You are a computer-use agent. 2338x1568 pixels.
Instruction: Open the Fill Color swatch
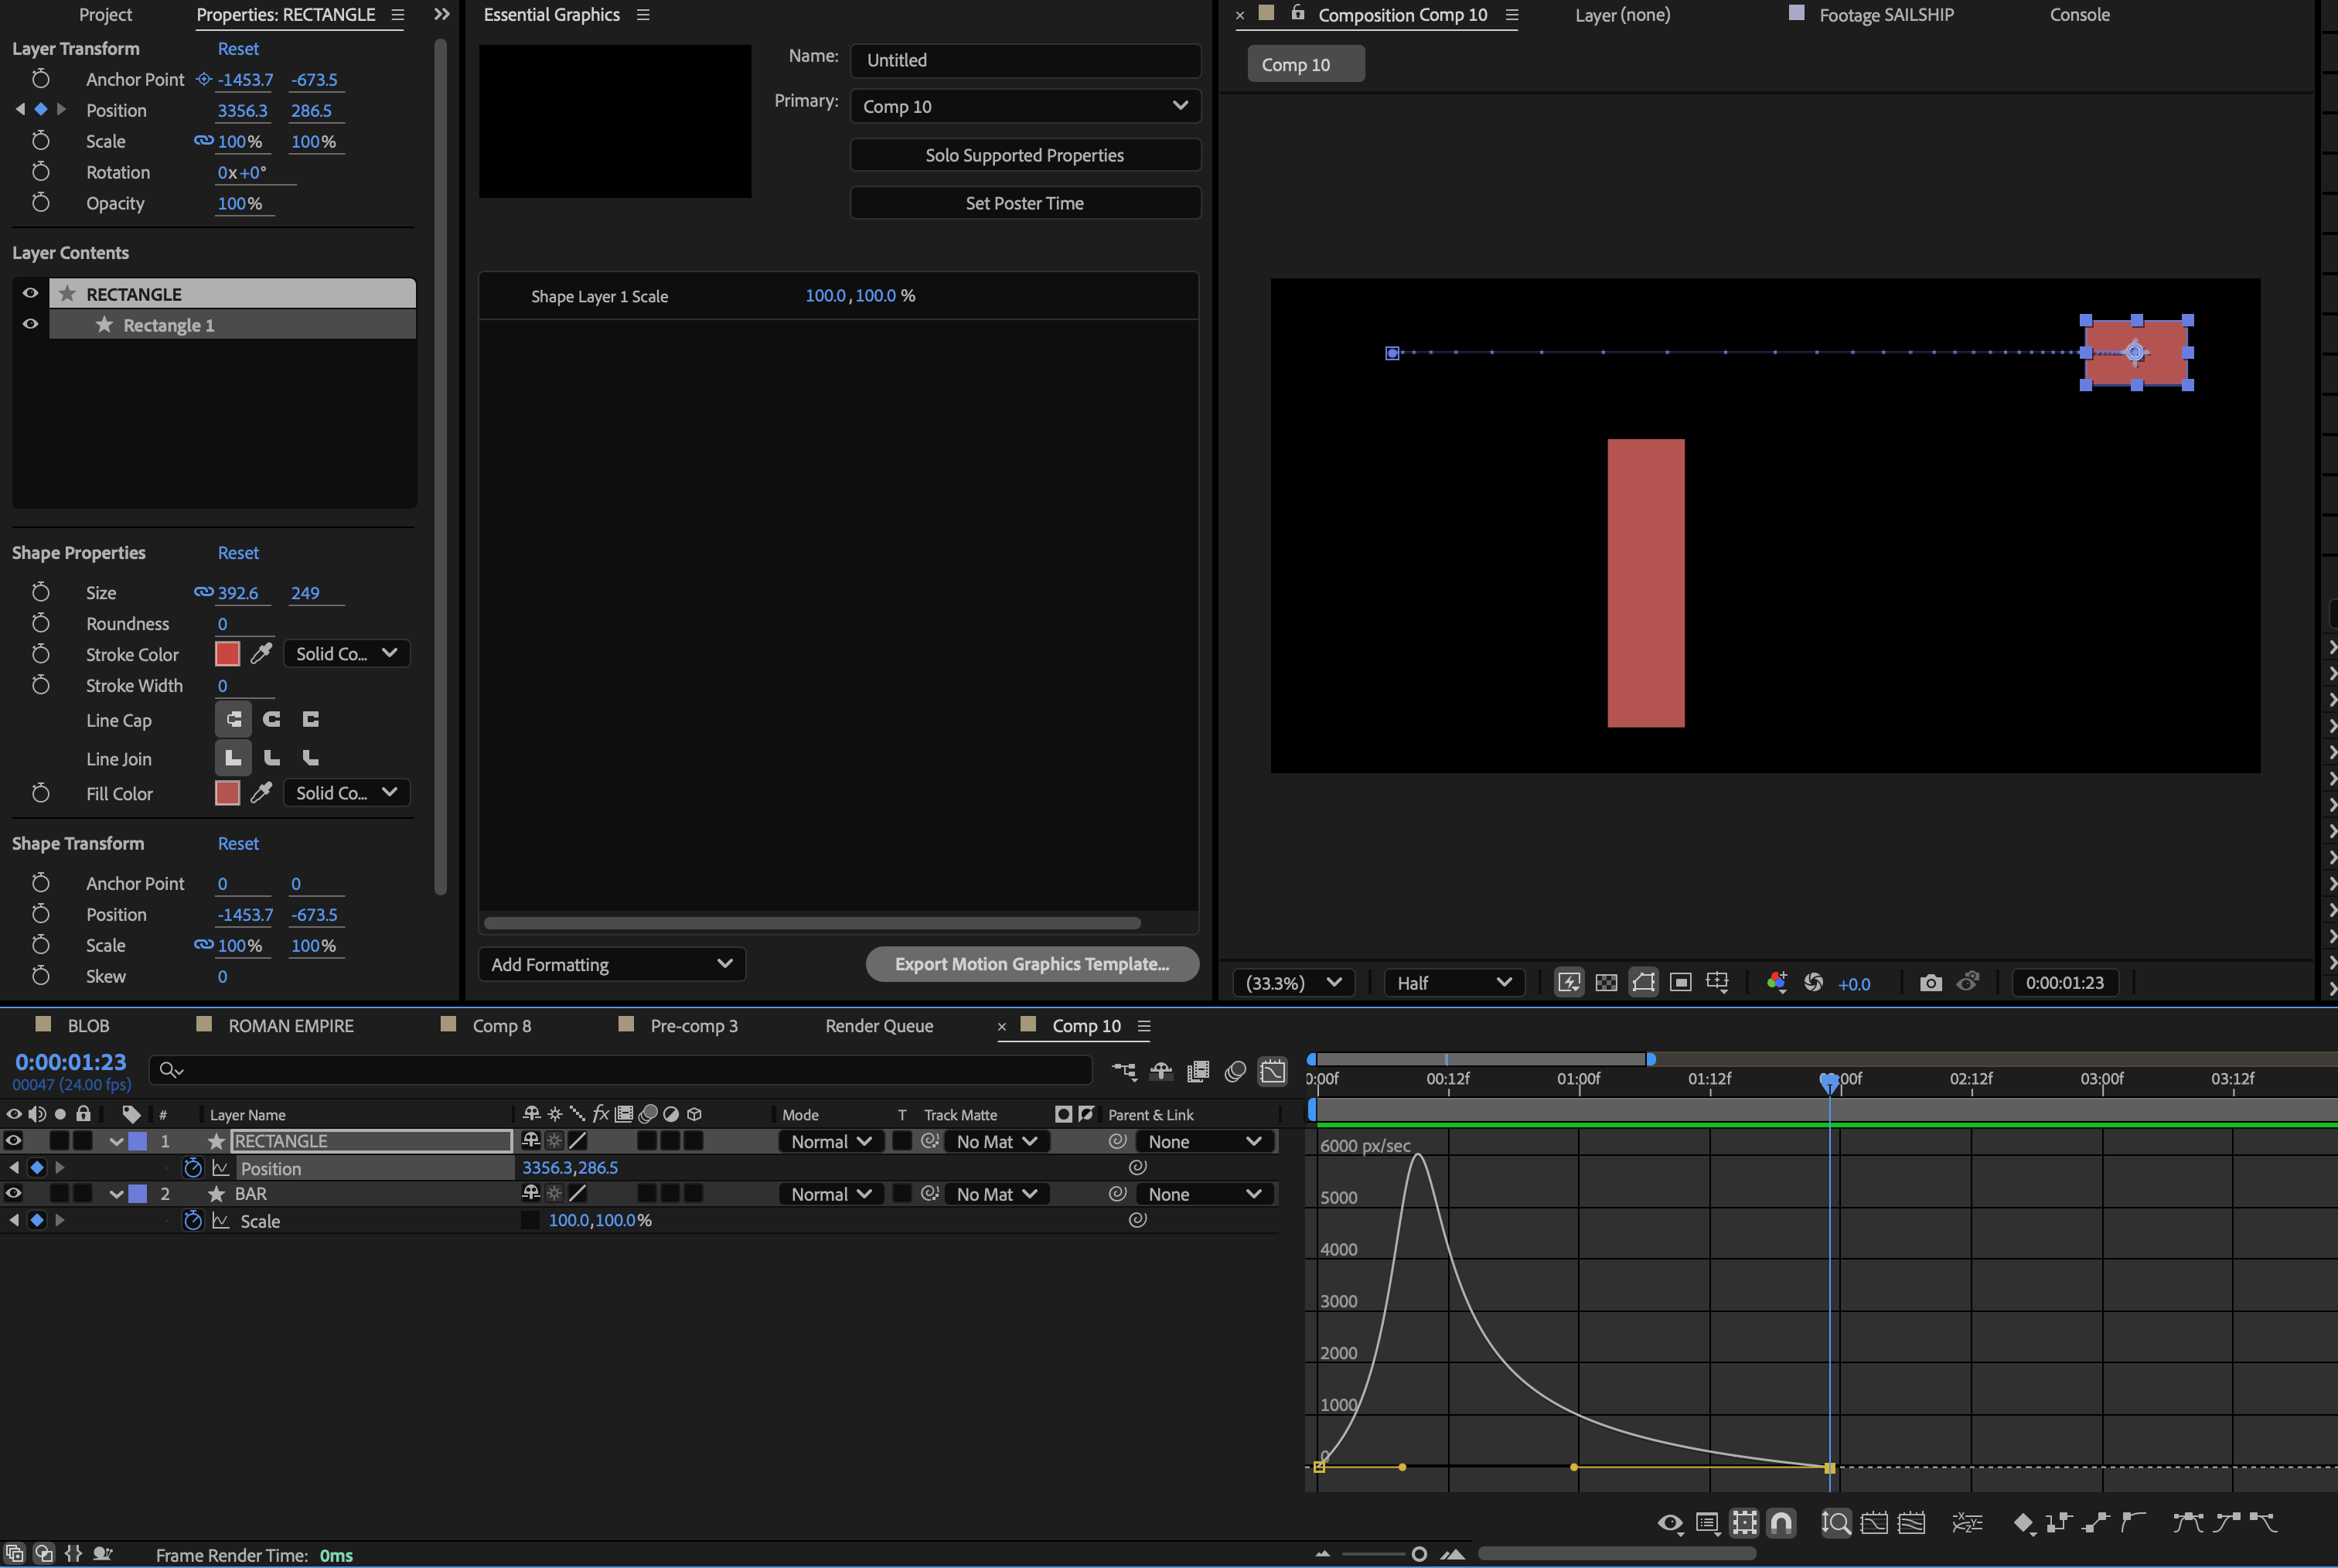[x=227, y=793]
